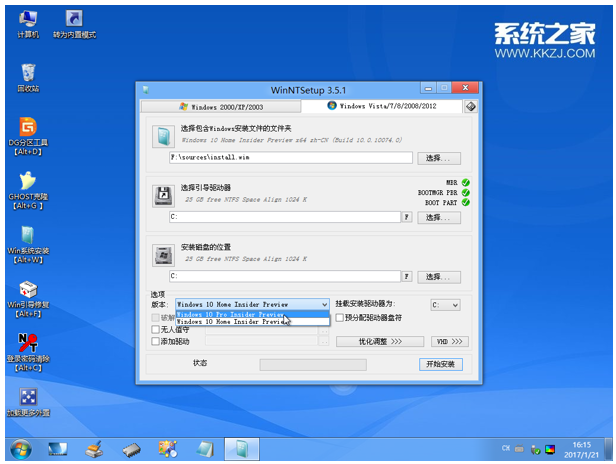Switch to Windows 2000/XP/2003 tab
Screen dimensions: 616x464
coord(221,107)
